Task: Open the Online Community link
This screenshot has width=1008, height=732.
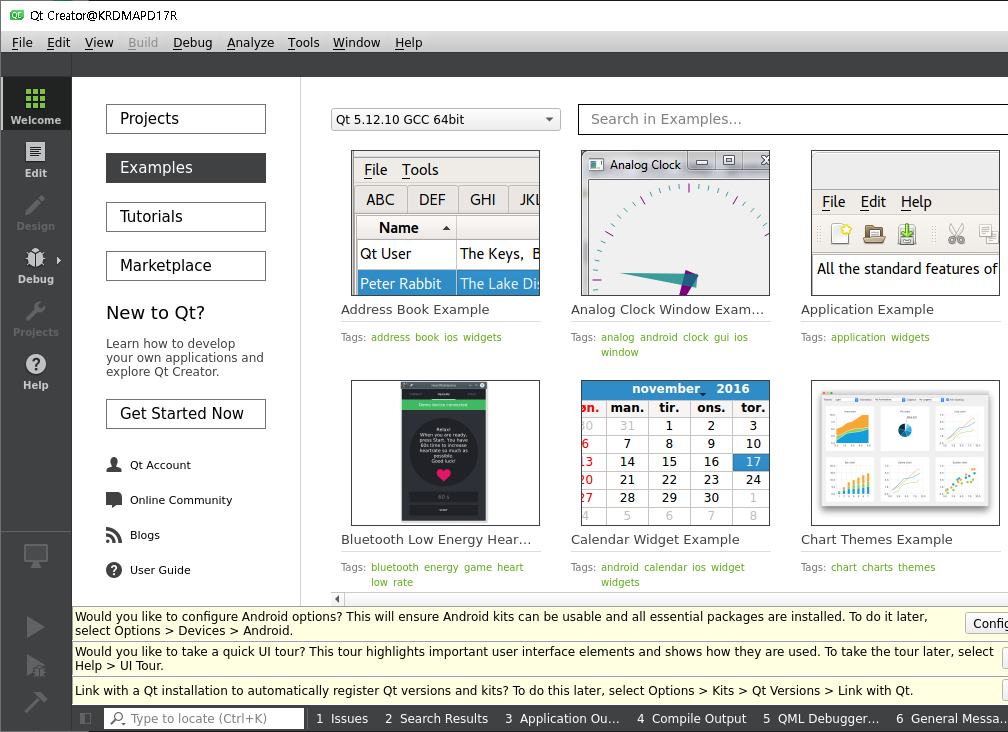Action: (x=181, y=500)
